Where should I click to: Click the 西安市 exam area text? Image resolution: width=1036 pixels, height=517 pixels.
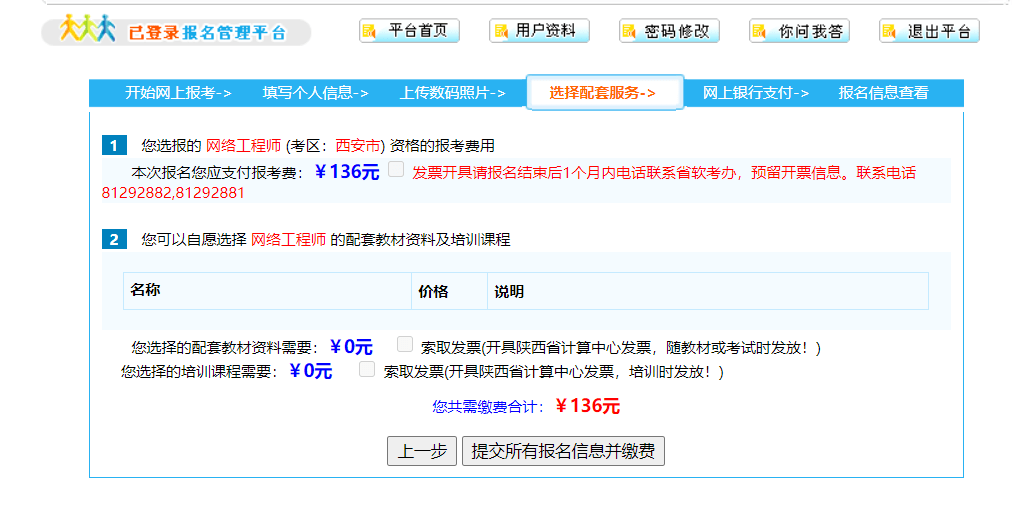(358, 145)
